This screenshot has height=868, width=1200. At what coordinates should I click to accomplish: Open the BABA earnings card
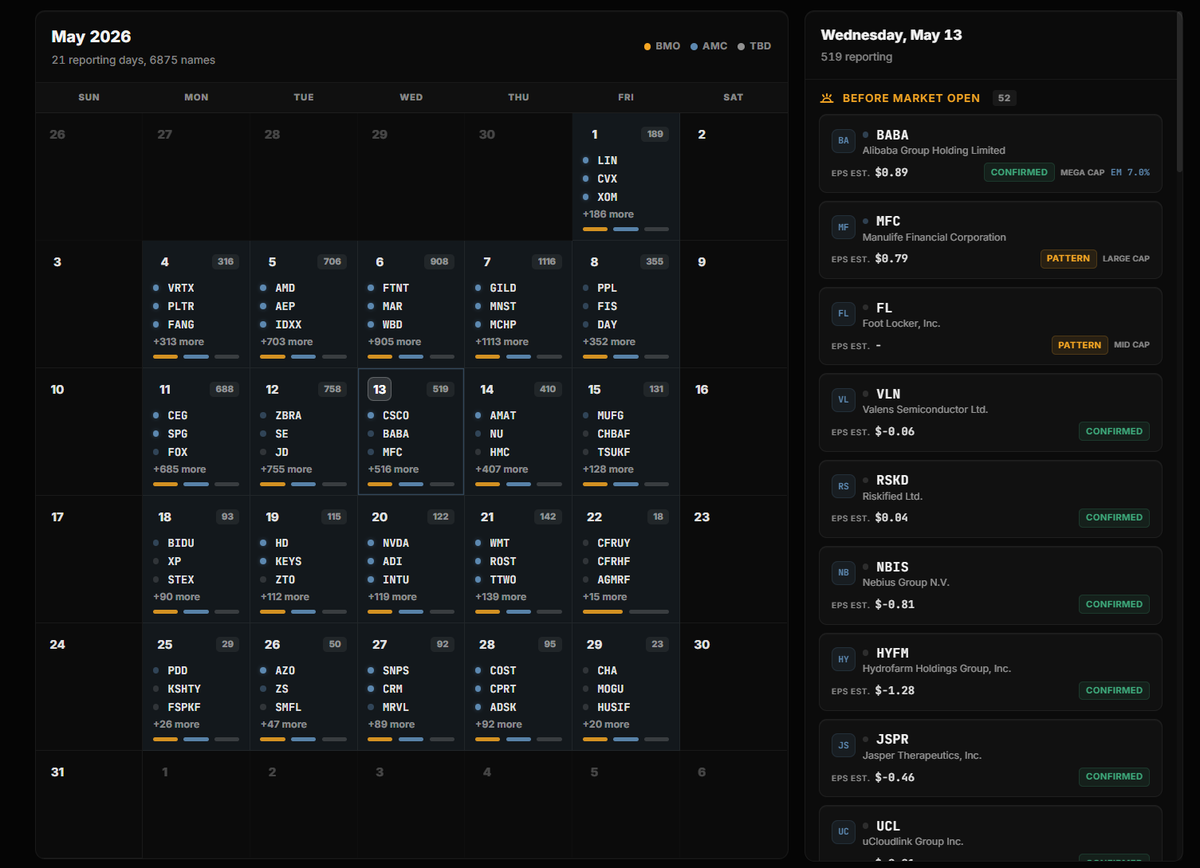(990, 154)
